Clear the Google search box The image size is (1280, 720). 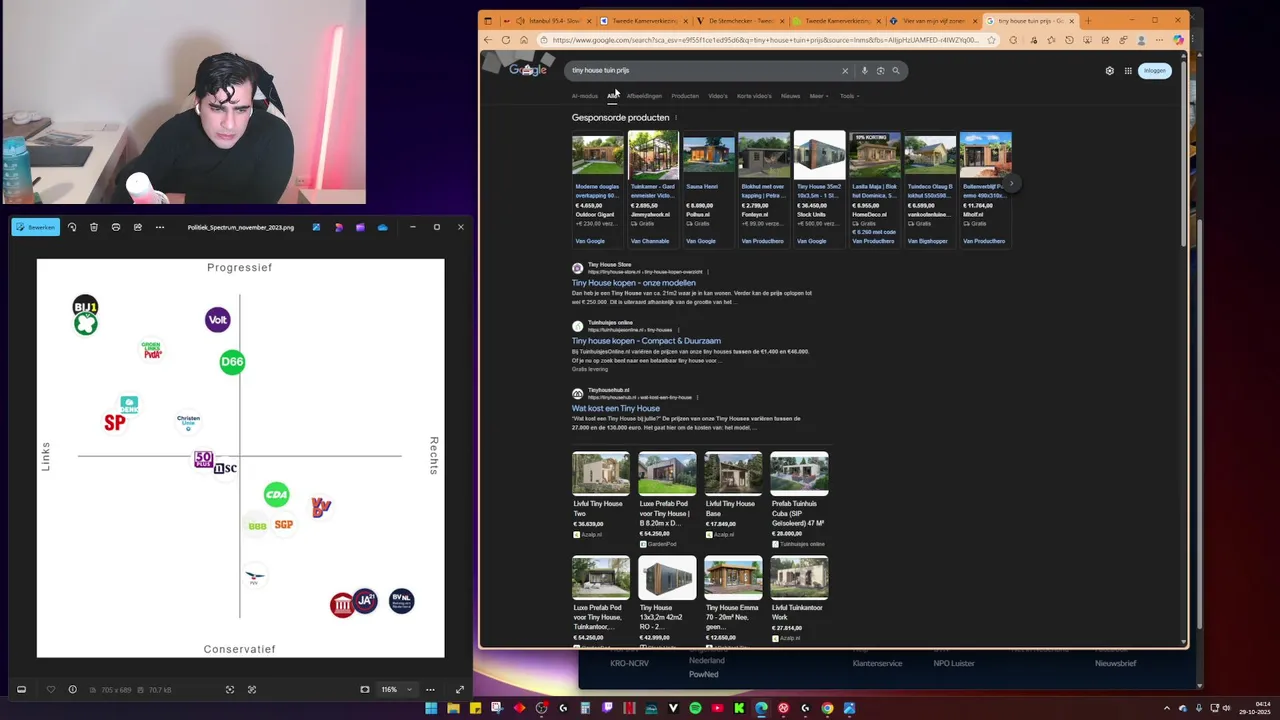point(845,71)
